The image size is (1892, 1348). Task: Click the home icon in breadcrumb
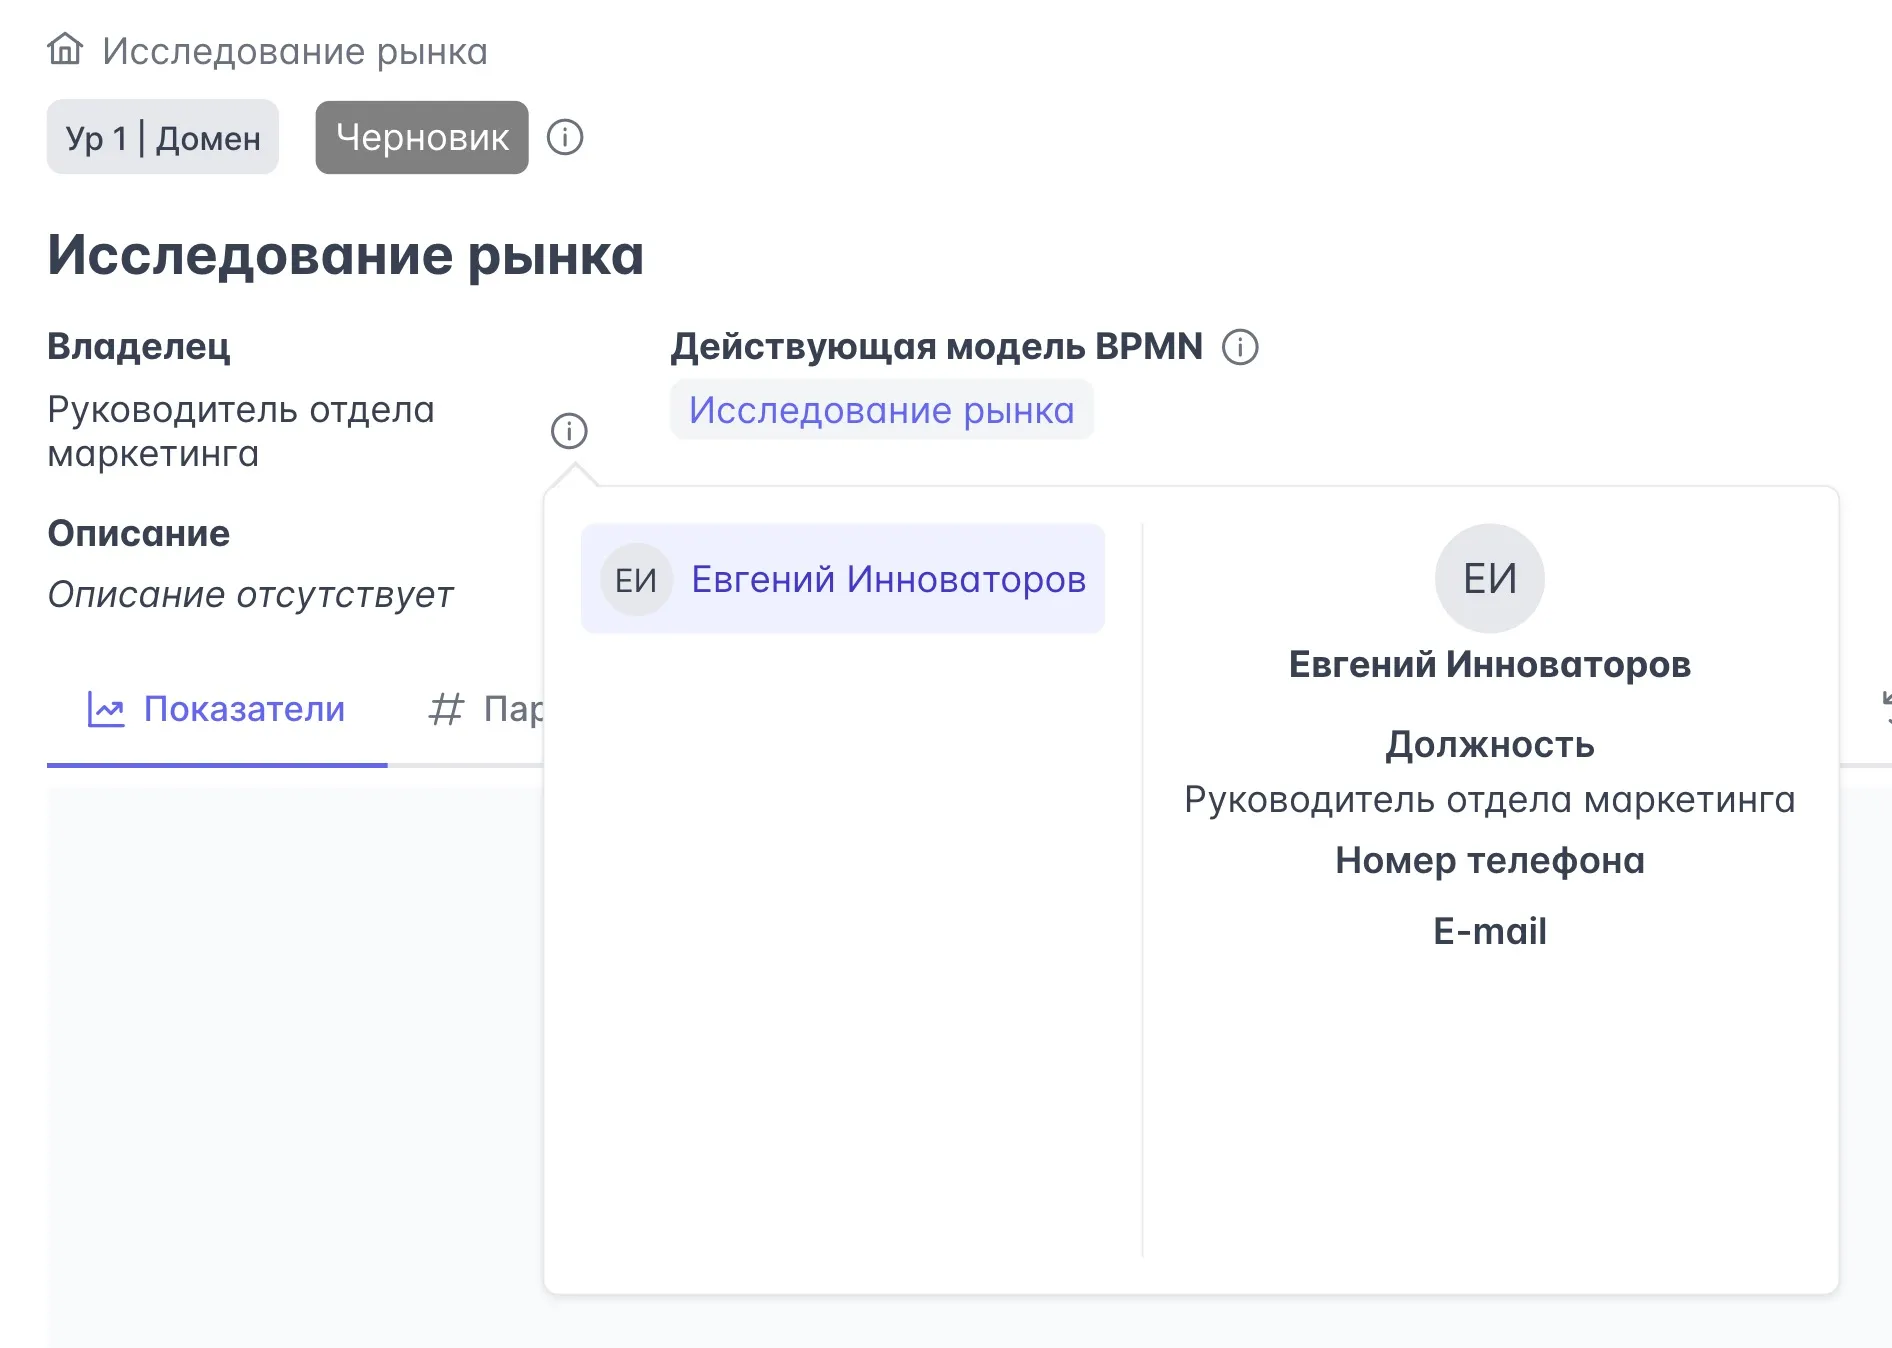[65, 49]
